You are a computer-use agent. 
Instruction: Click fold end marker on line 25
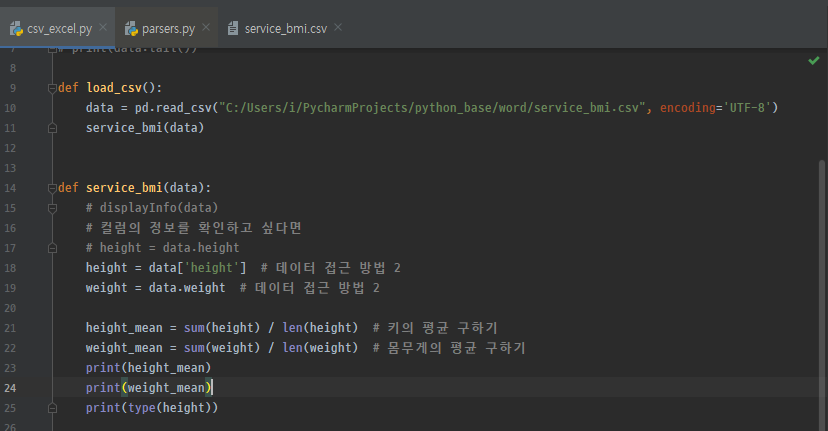point(52,408)
